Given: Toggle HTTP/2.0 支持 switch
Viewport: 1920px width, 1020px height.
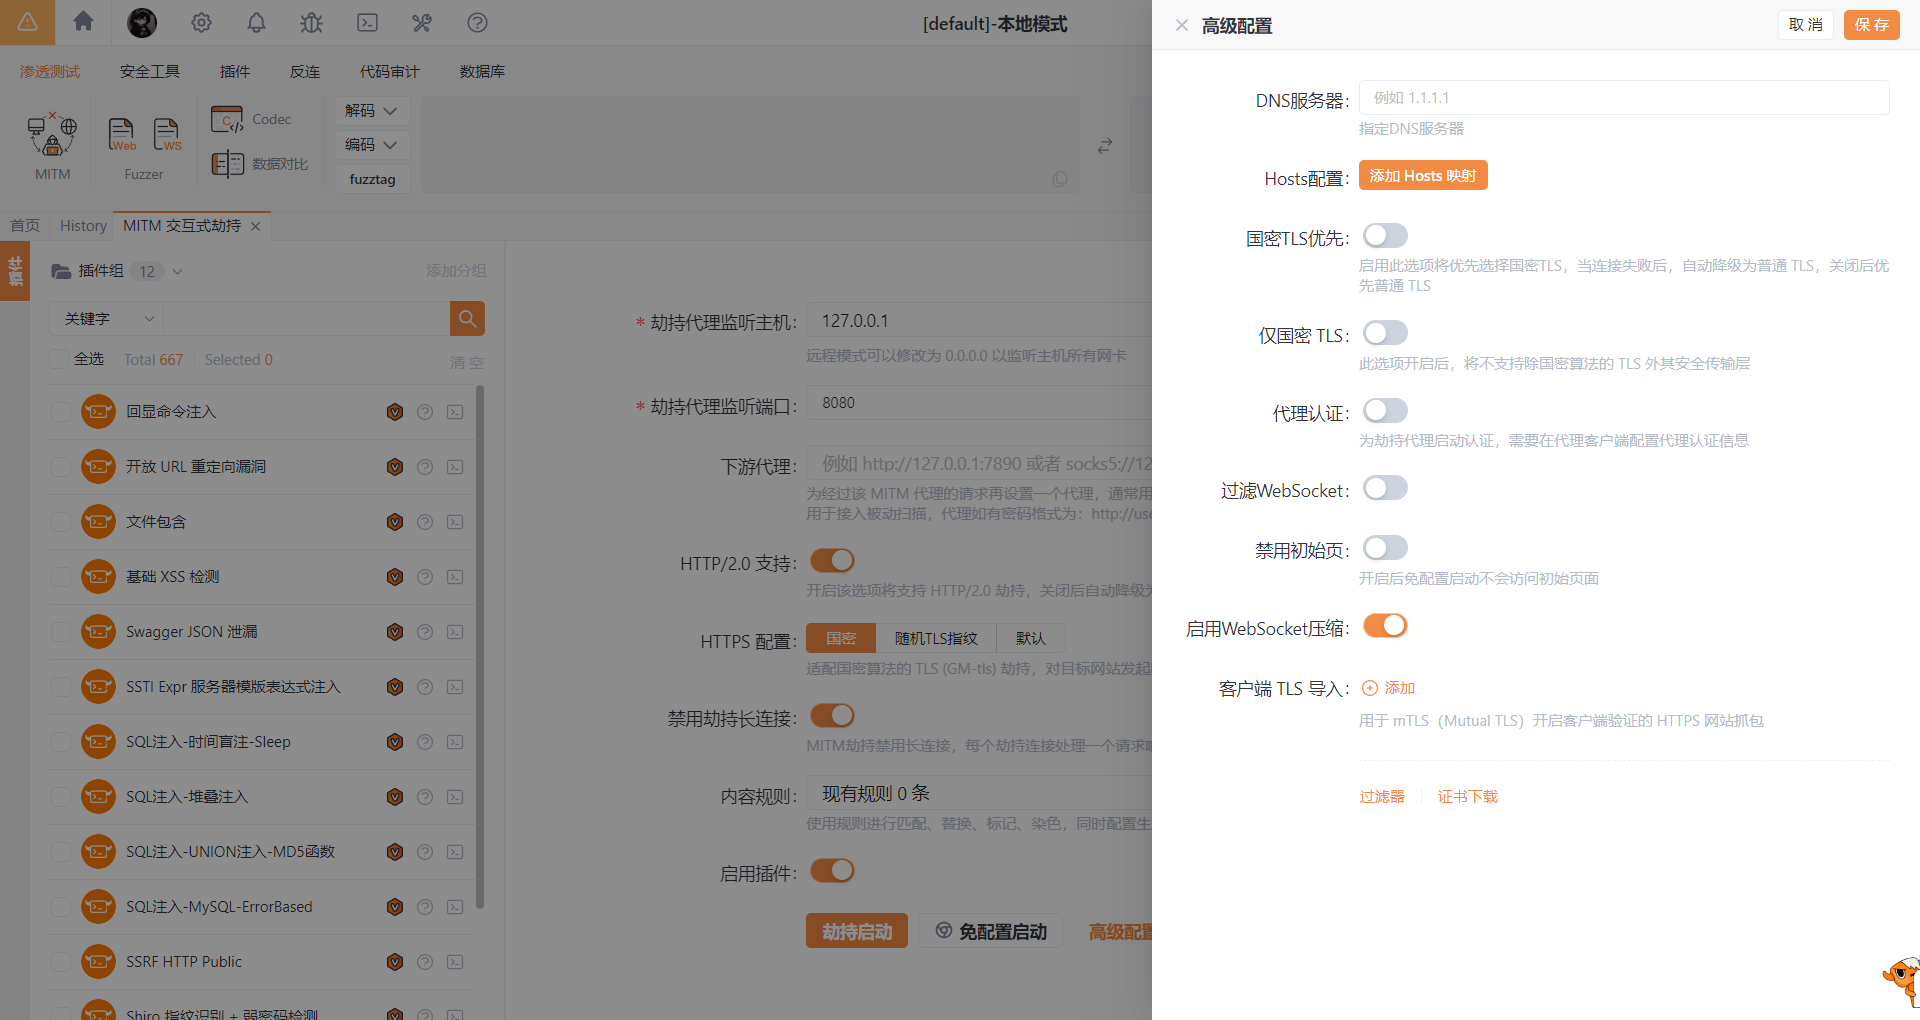Looking at the screenshot, I should point(832,561).
